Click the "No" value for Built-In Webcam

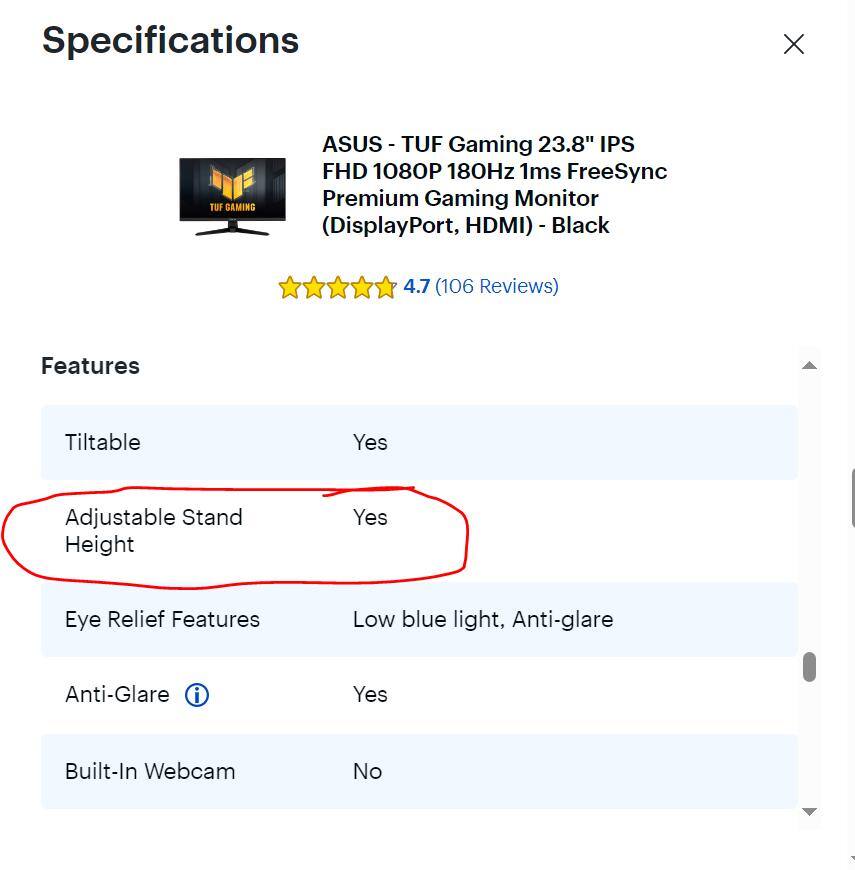[x=367, y=772]
